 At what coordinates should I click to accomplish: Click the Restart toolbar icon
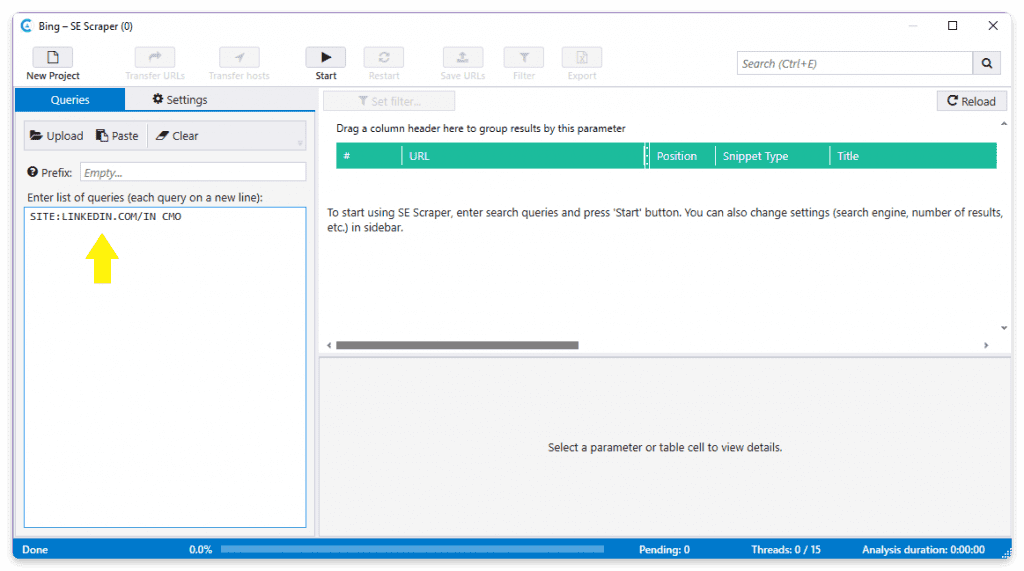point(384,64)
